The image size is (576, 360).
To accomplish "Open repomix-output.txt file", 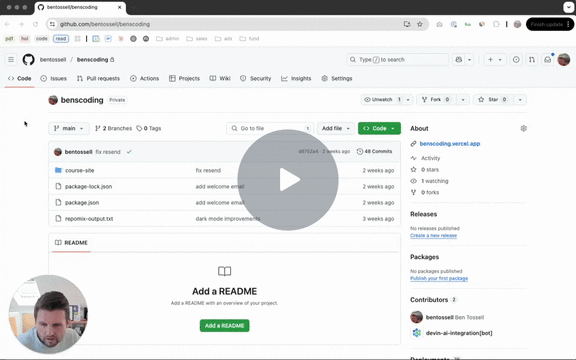I will coord(89,219).
